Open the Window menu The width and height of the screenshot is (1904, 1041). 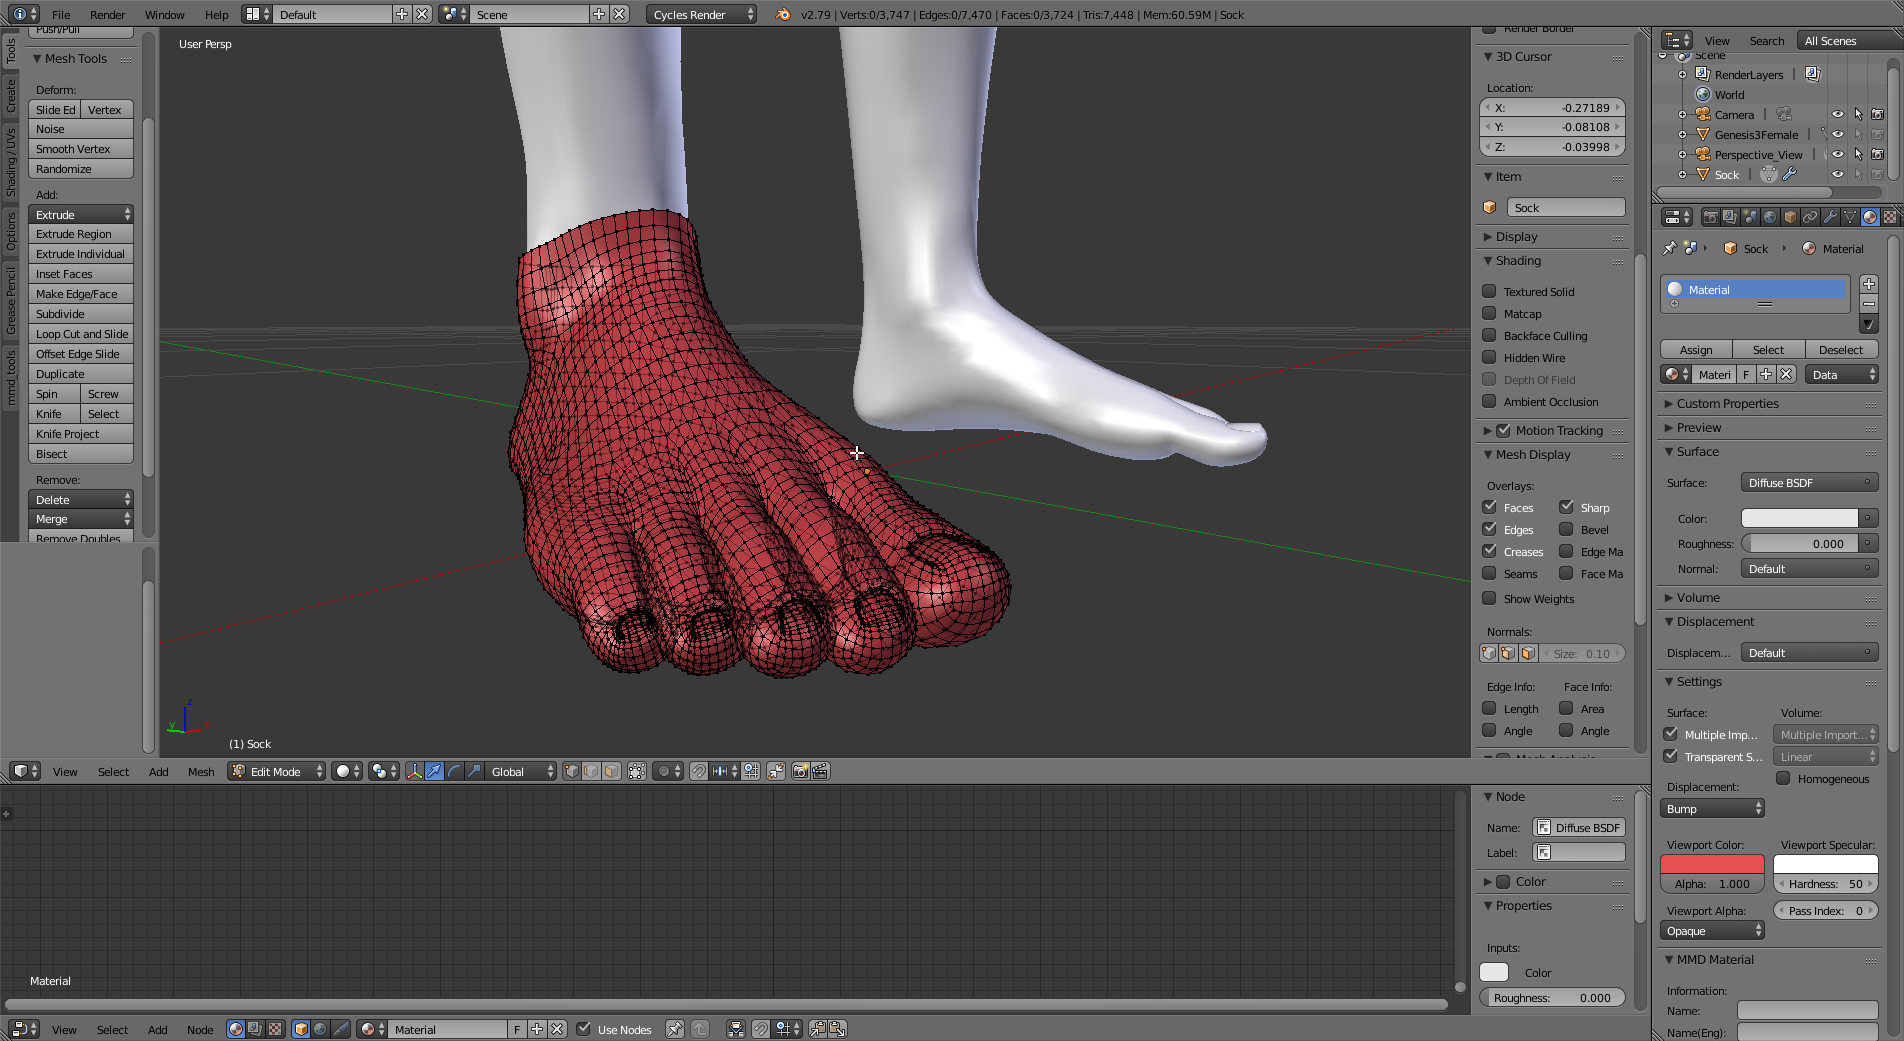coord(164,14)
